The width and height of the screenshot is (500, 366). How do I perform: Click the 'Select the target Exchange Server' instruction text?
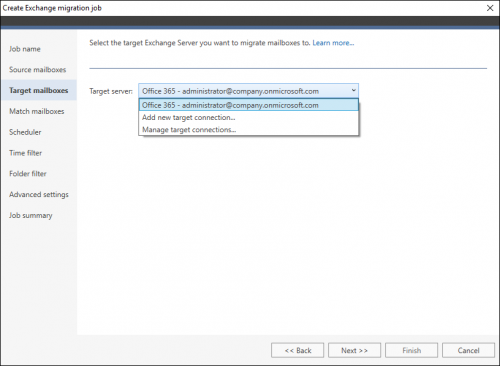click(200, 43)
